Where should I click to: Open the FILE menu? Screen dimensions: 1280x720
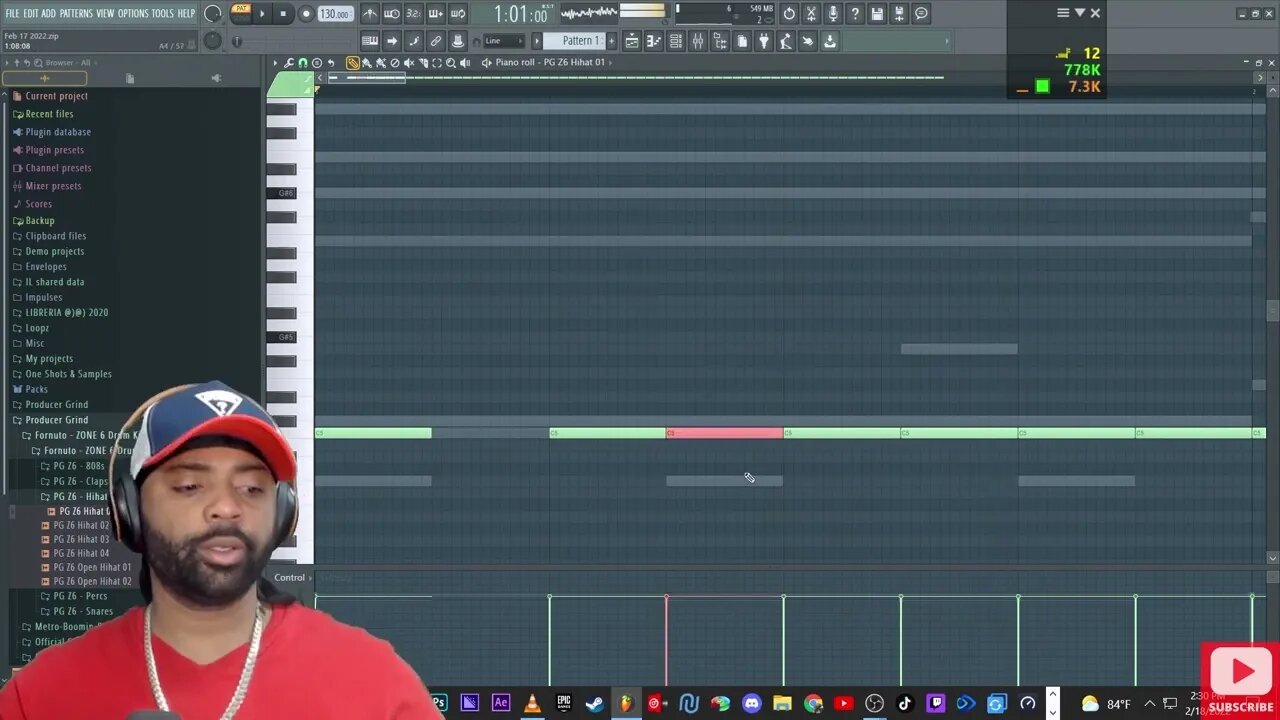point(12,13)
